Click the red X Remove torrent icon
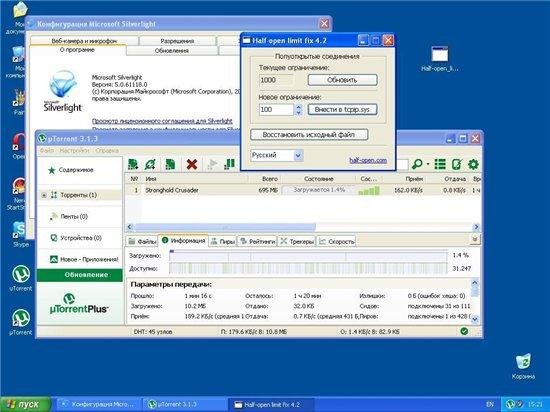This screenshot has height=412, width=550. point(192,164)
